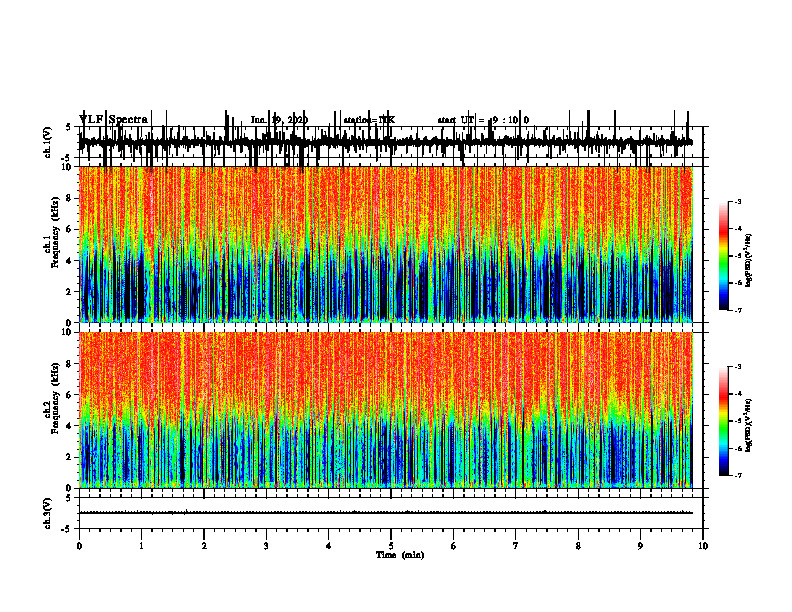The width and height of the screenshot is (792, 612).
Task: Click the 0 kHz tick of ch.2 spectrogram
Action: pyautogui.click(x=69, y=488)
